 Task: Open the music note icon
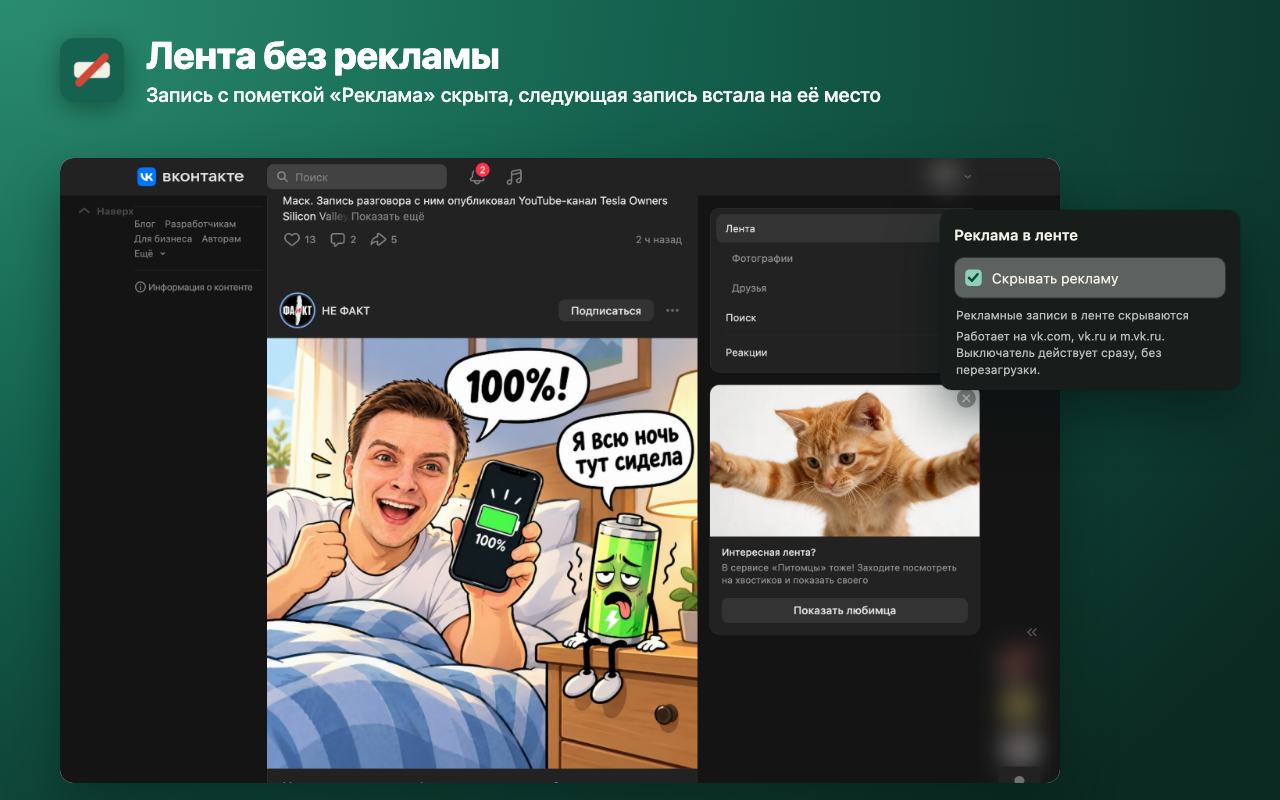514,177
